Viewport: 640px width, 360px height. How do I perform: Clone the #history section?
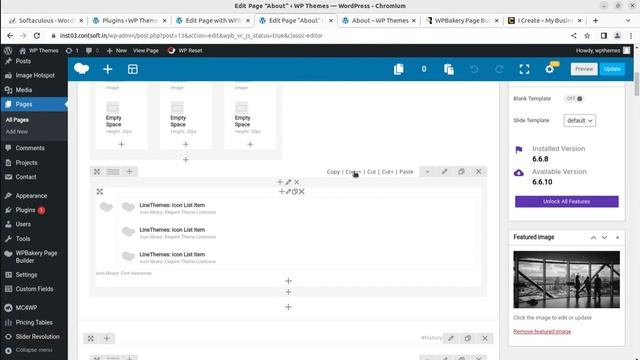pyautogui.click(x=468, y=338)
